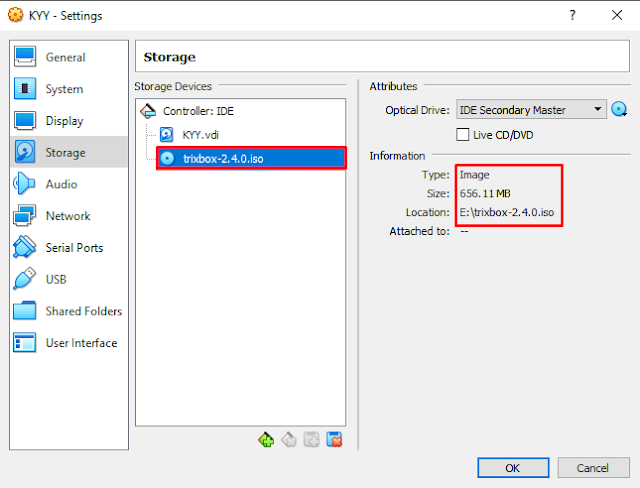This screenshot has width=640, height=488.
Task: Click the add storage attachment icon
Action: pyautogui.click(x=311, y=440)
